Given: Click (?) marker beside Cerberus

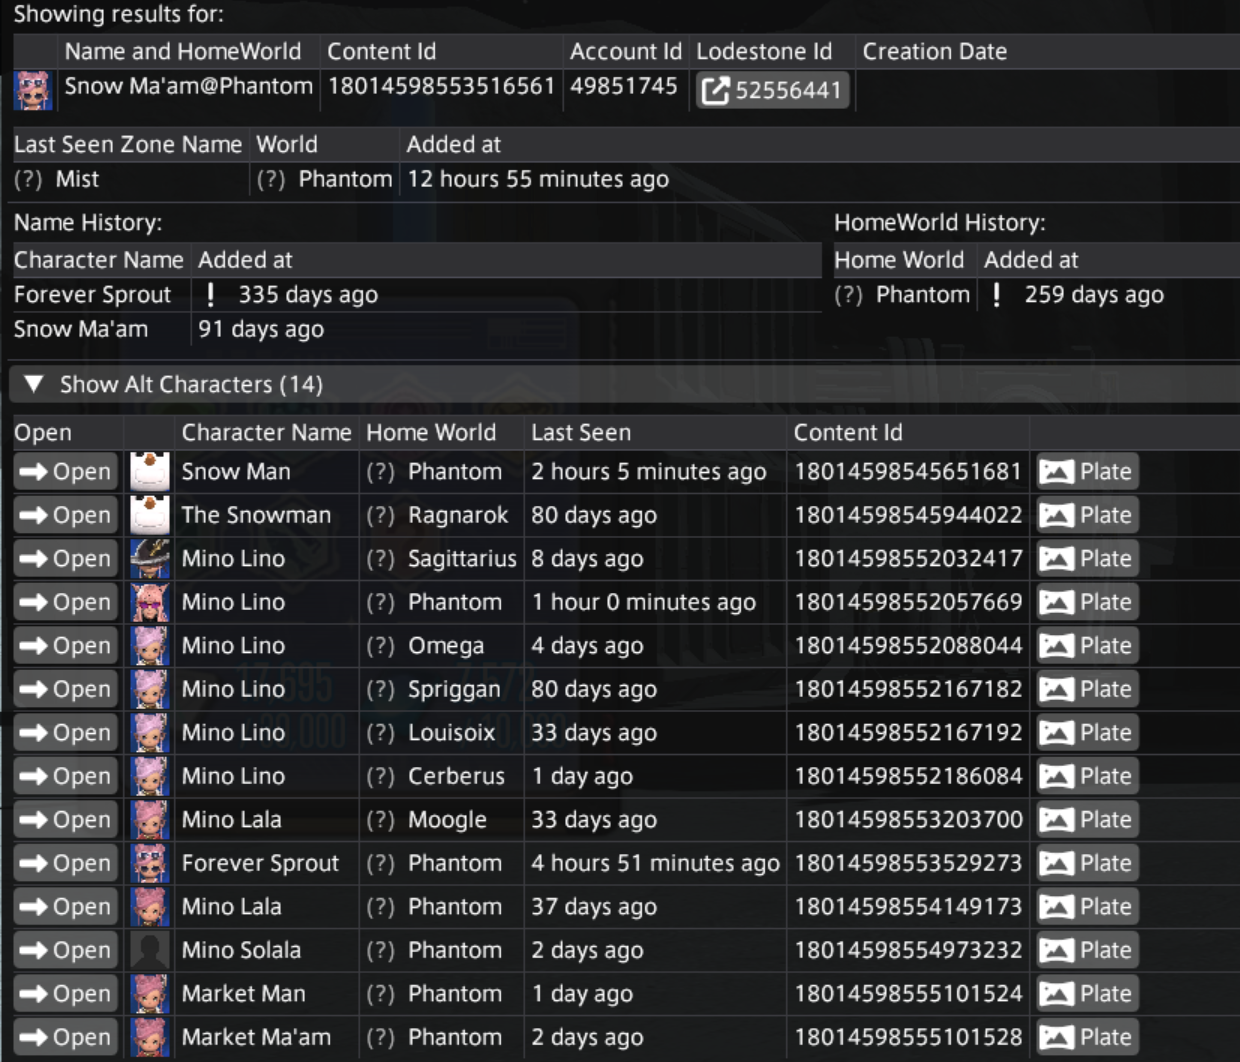Looking at the screenshot, I should click(x=380, y=776).
